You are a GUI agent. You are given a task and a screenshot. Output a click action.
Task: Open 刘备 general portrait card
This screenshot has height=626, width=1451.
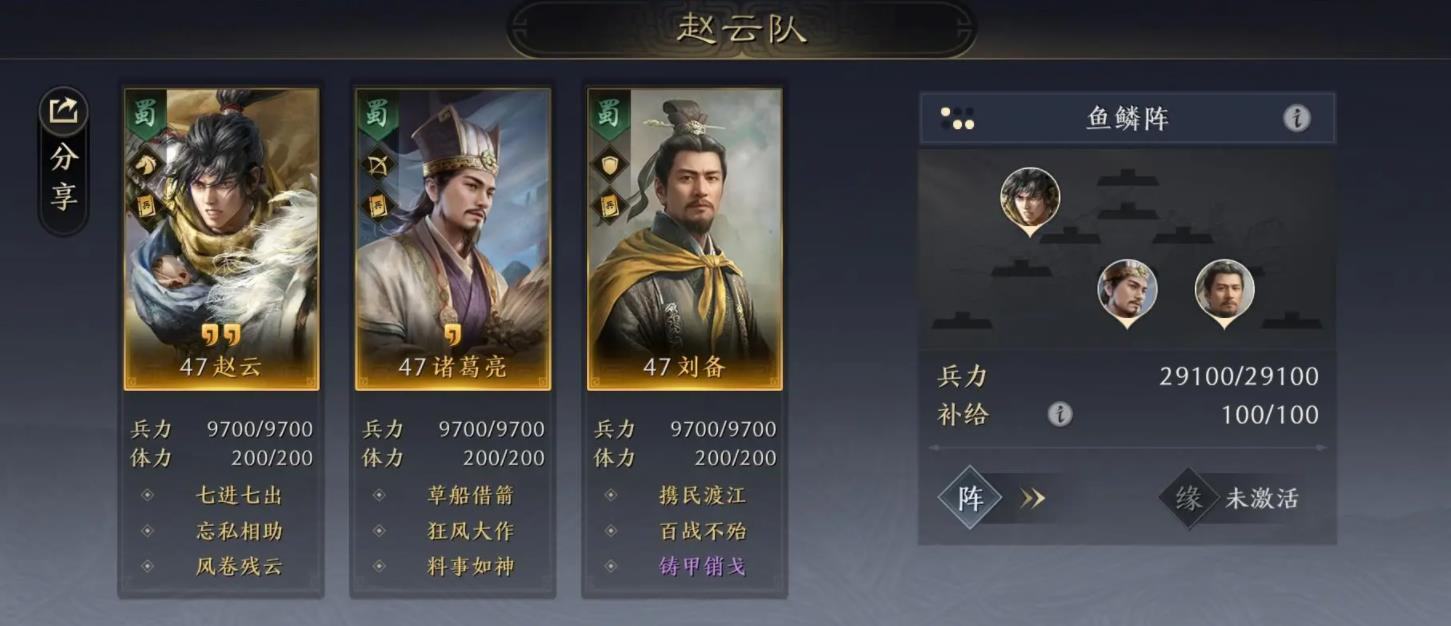click(685, 239)
